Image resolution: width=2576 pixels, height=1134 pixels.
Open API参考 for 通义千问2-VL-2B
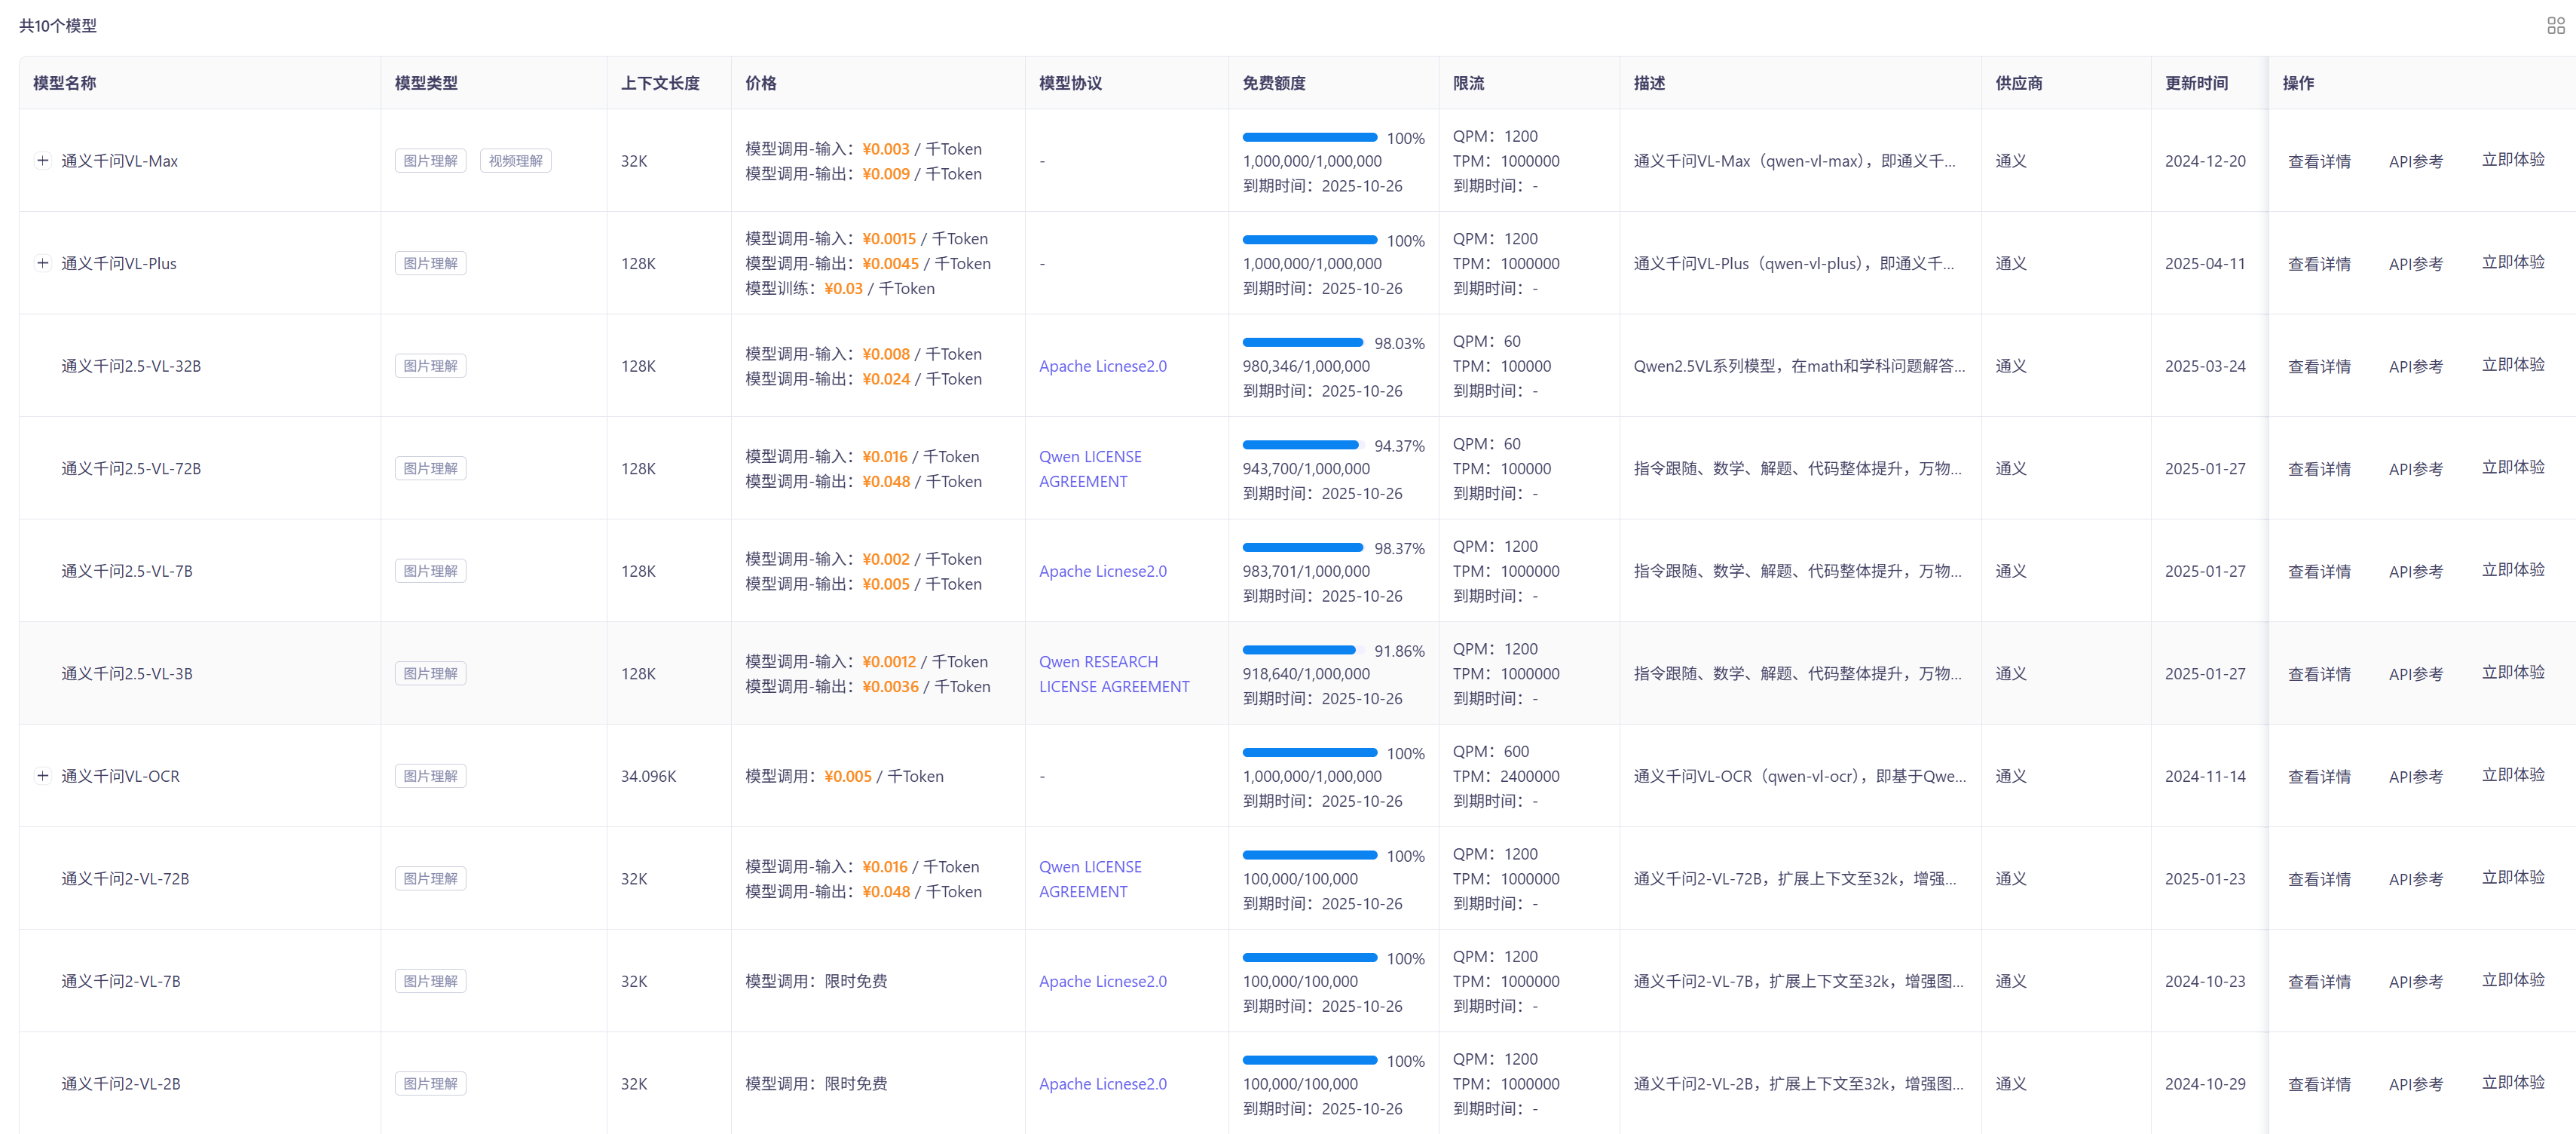tap(2415, 1084)
